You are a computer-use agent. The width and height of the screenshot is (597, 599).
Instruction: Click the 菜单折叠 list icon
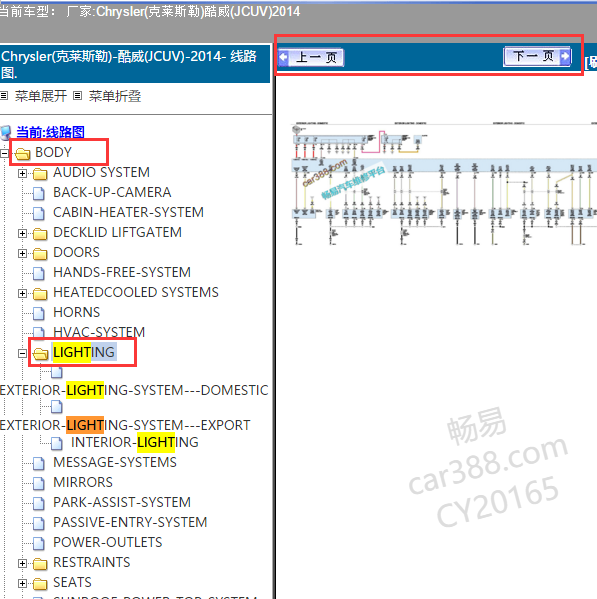[77, 96]
